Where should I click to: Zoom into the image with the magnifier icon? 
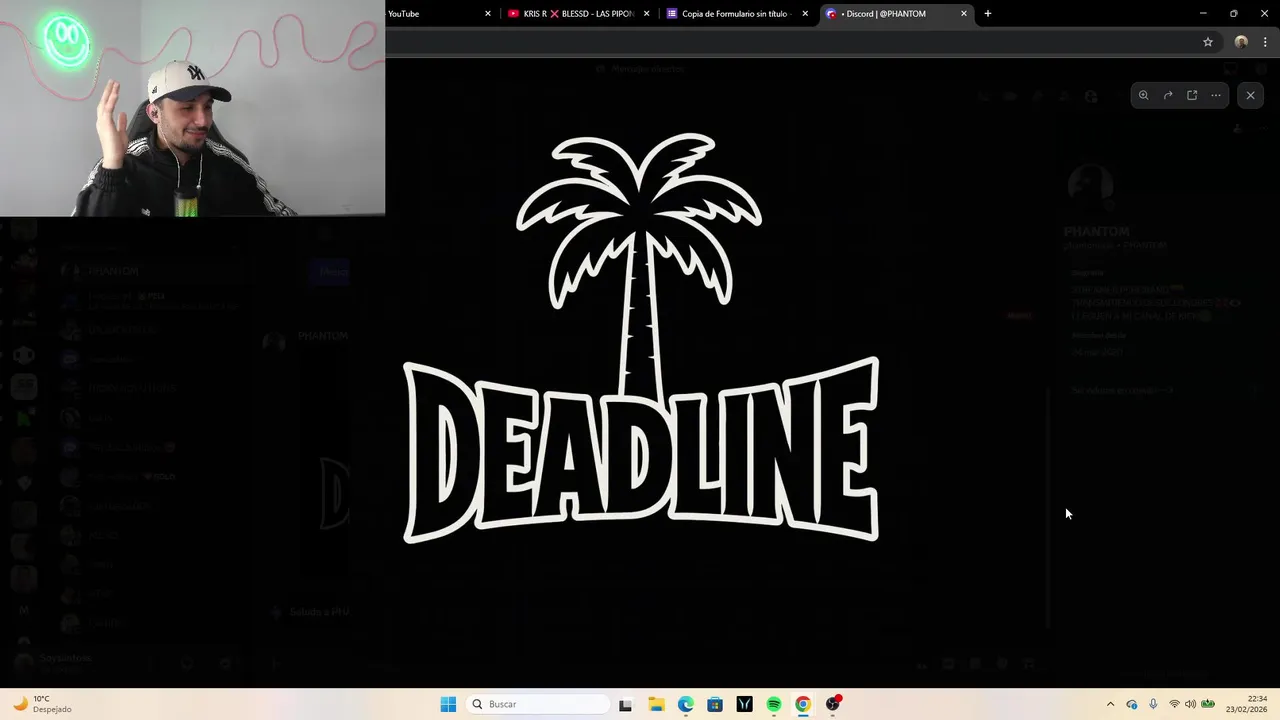coord(1144,95)
